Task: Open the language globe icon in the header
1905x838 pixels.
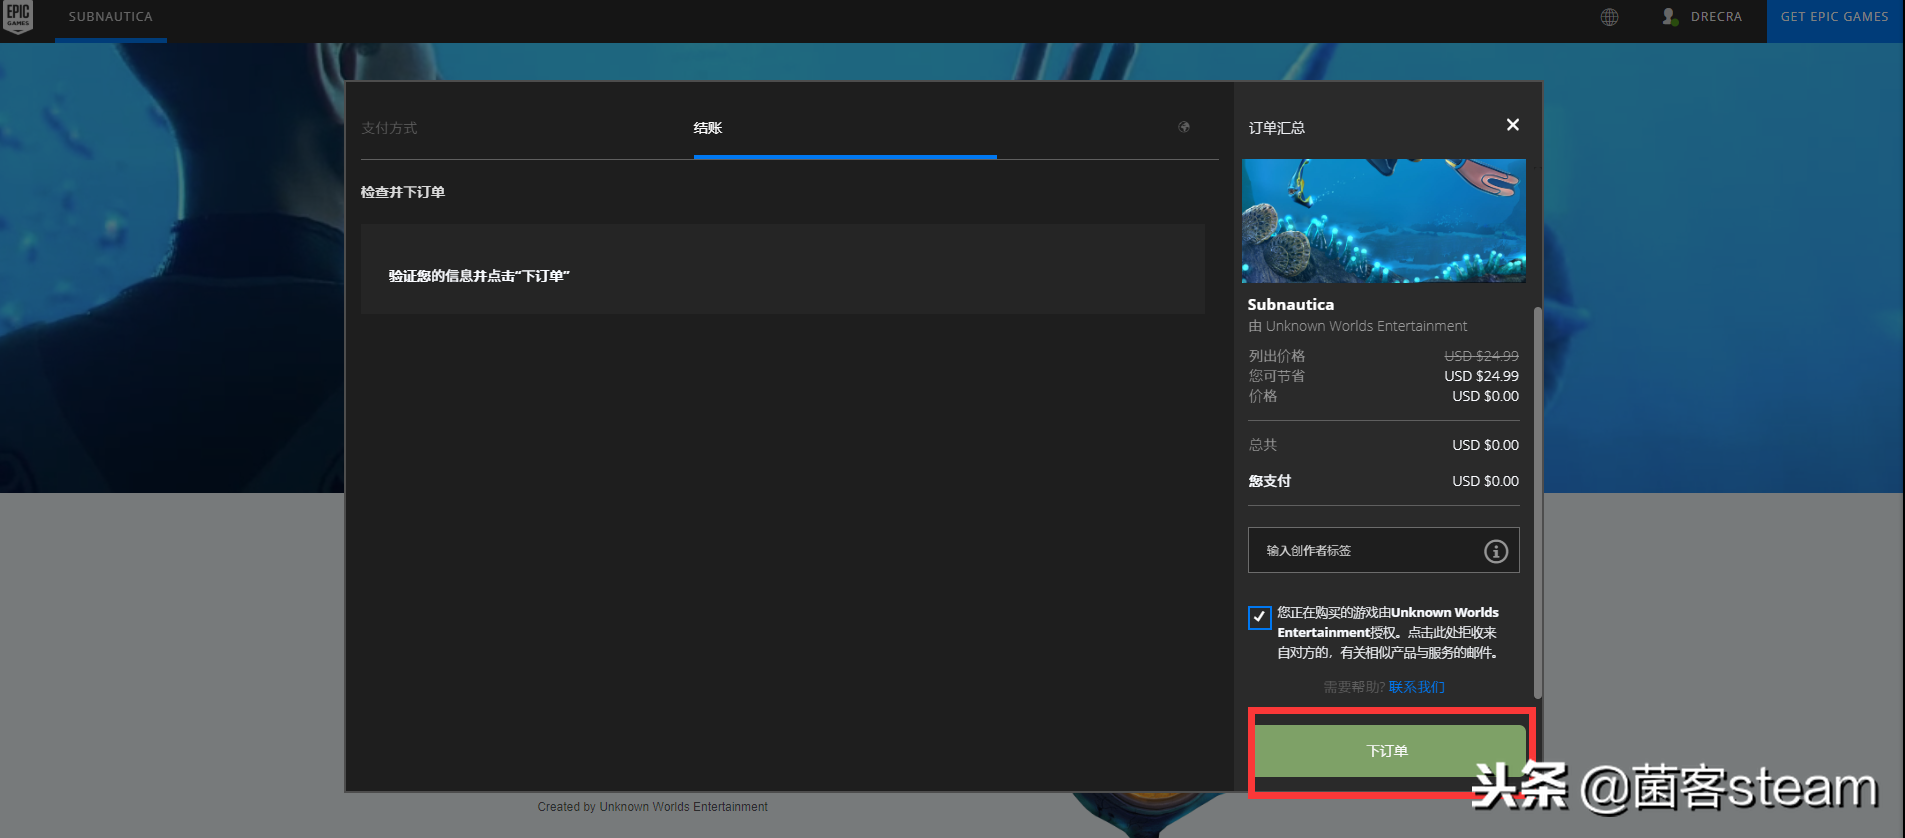Action: coord(1609,17)
